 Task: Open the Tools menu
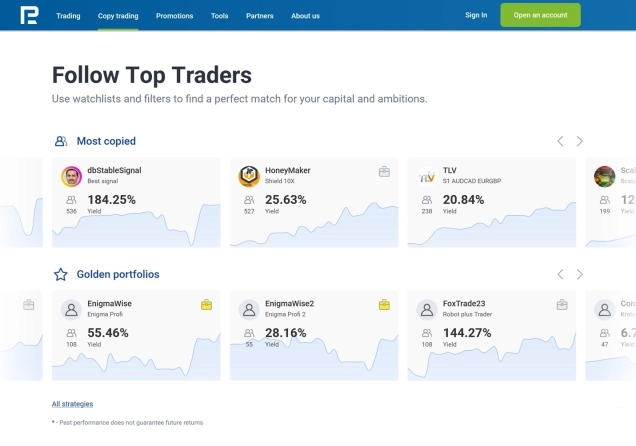click(x=219, y=16)
